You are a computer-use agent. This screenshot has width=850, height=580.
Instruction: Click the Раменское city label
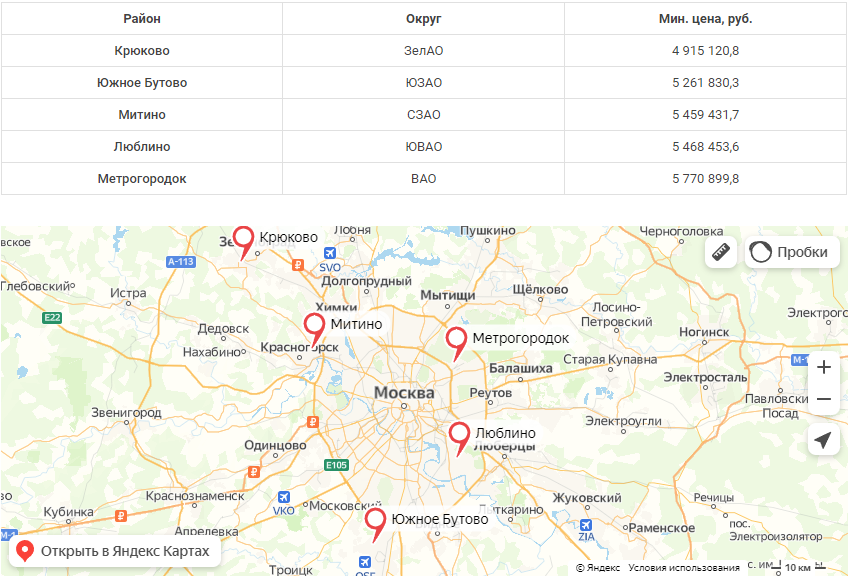click(x=662, y=528)
